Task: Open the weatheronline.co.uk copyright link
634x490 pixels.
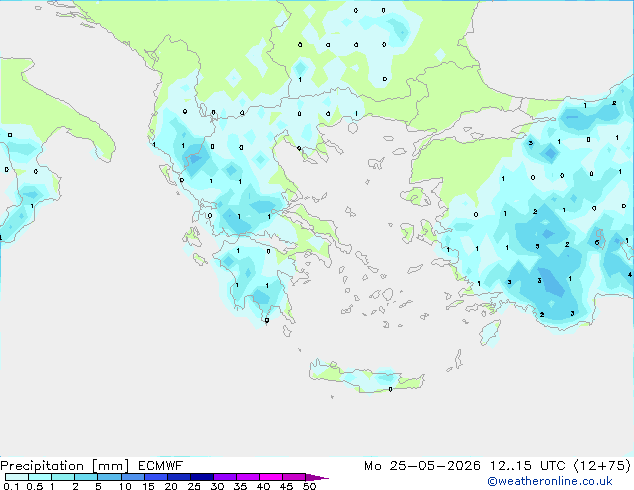Action: tap(550, 481)
